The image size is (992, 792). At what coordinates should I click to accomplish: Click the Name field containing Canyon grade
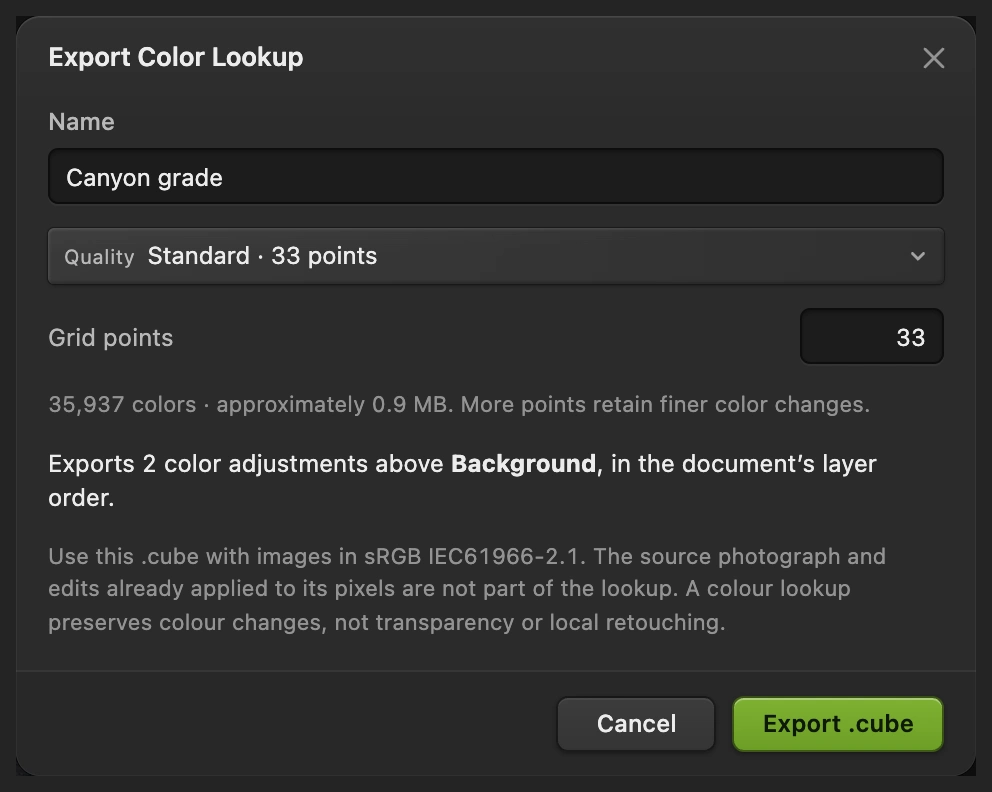pyautogui.click(x=496, y=176)
